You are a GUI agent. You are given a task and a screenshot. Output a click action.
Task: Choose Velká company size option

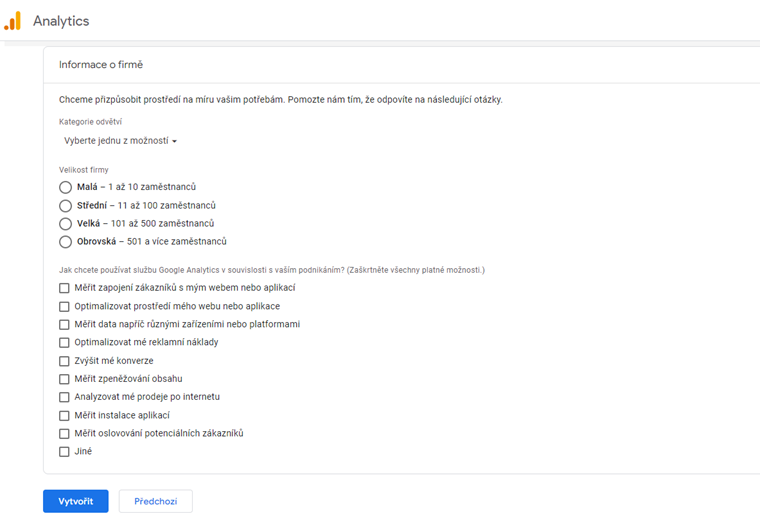click(66, 224)
